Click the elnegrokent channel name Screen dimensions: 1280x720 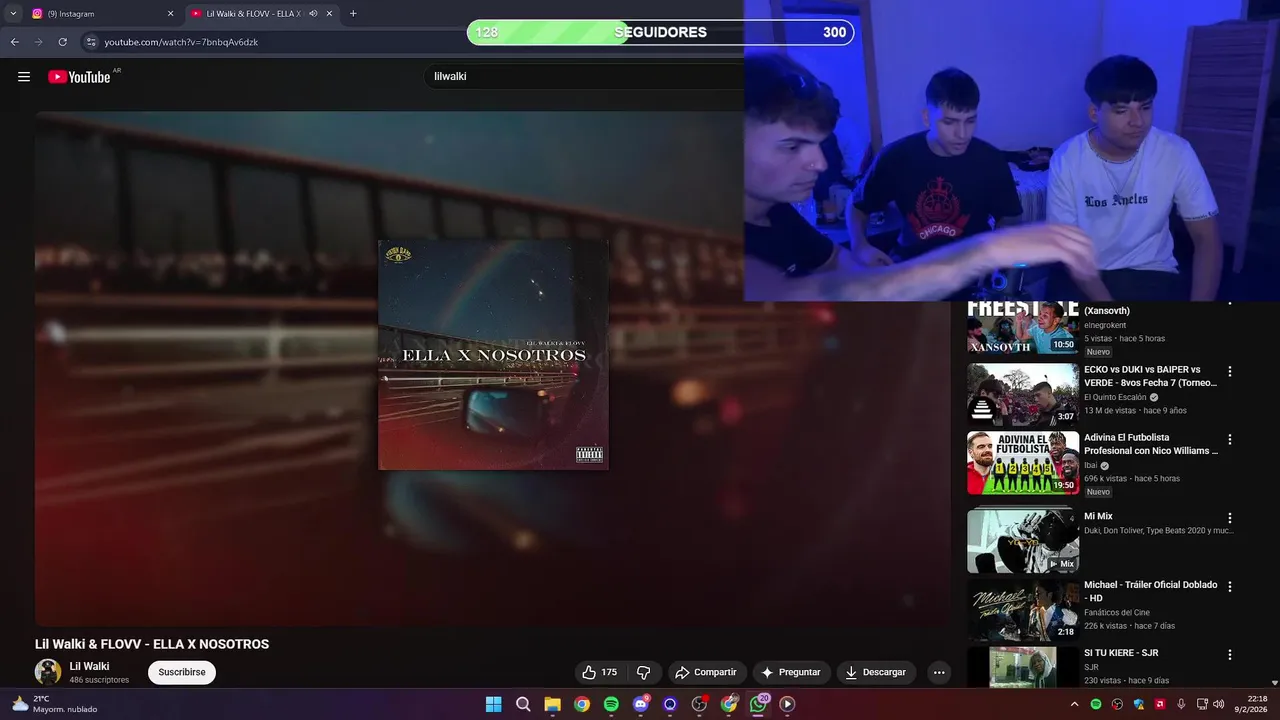1105,325
